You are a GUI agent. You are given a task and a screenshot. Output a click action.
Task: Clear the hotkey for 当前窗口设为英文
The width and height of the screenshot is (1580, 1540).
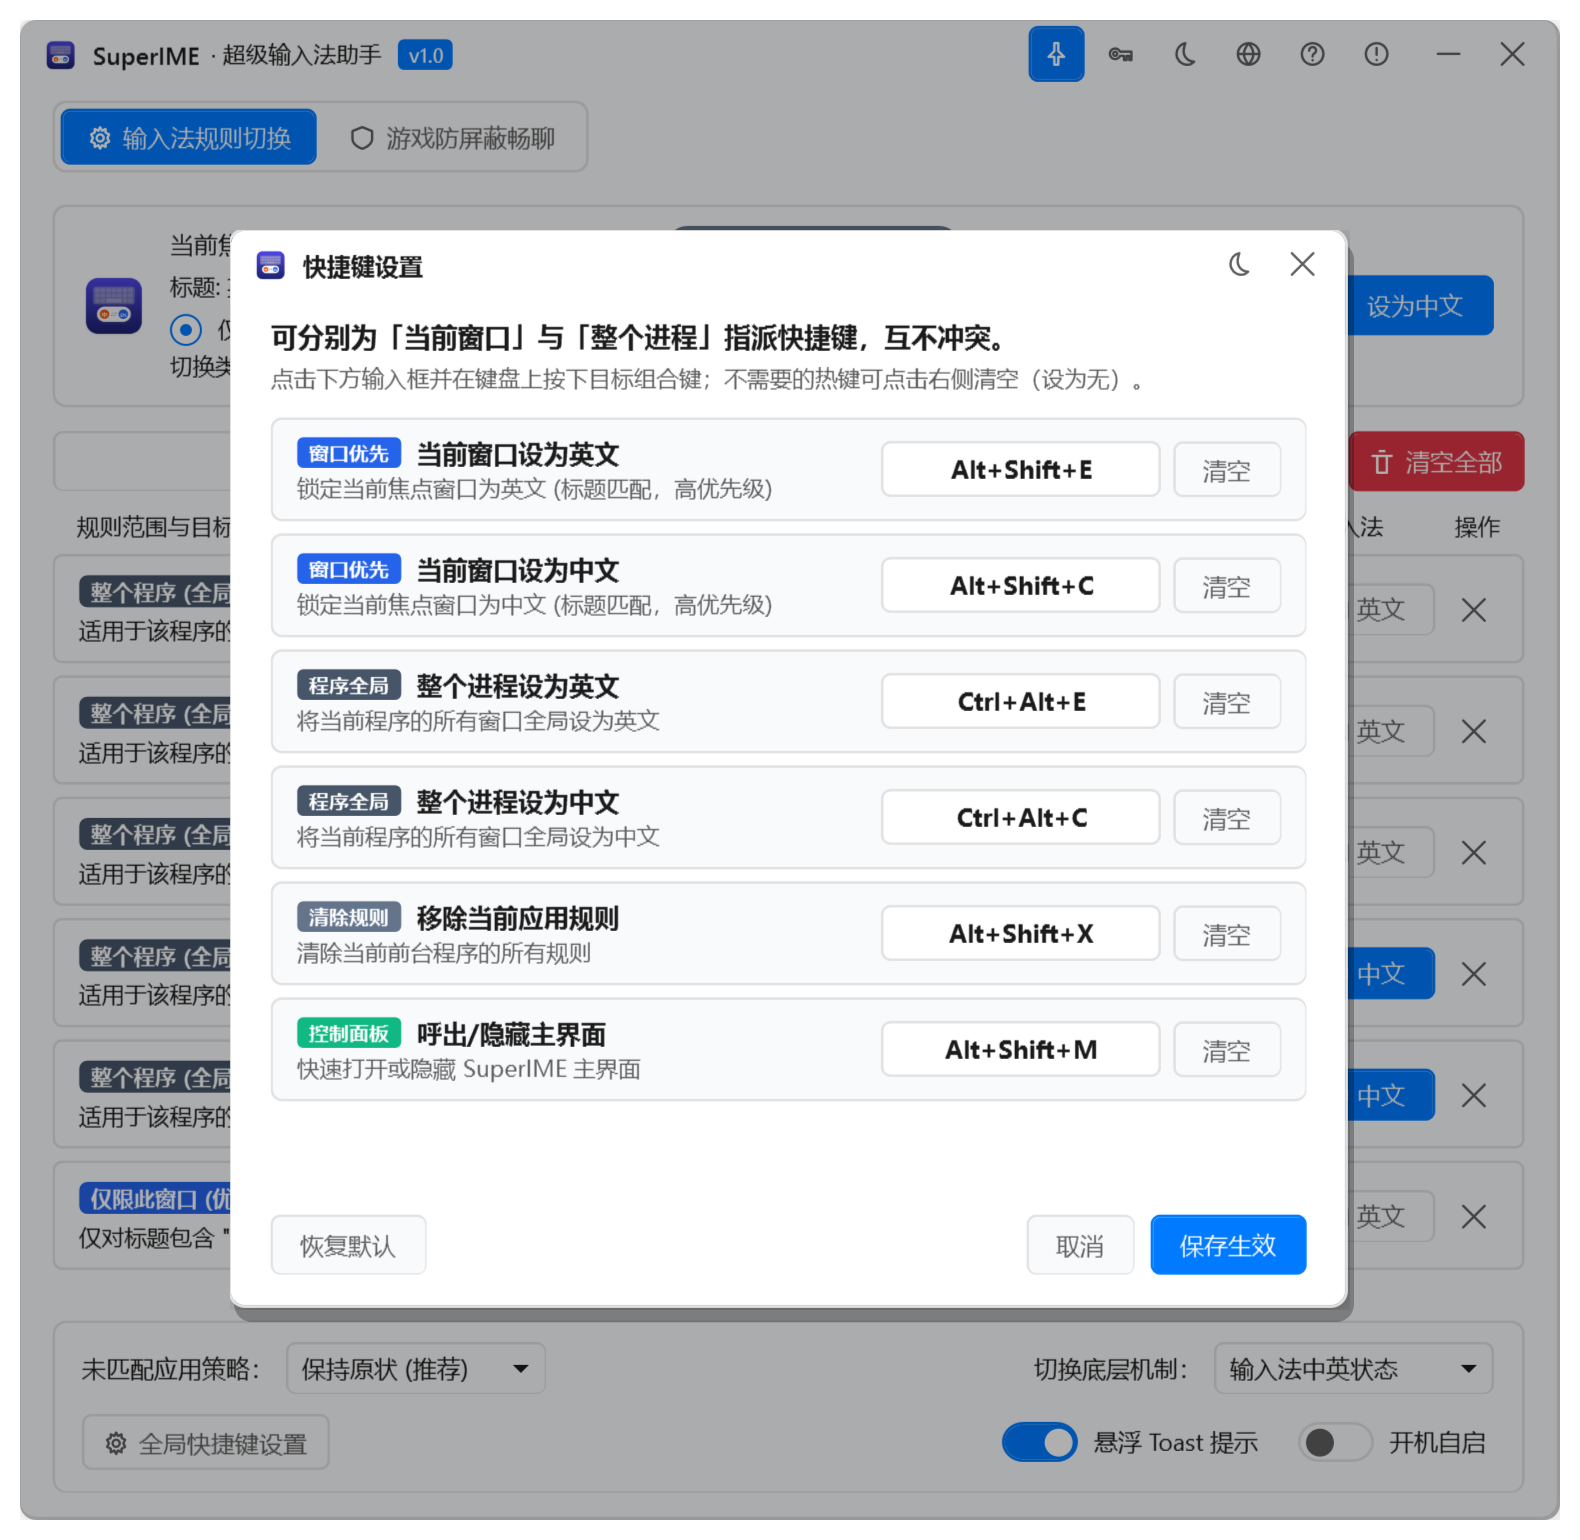click(x=1227, y=469)
